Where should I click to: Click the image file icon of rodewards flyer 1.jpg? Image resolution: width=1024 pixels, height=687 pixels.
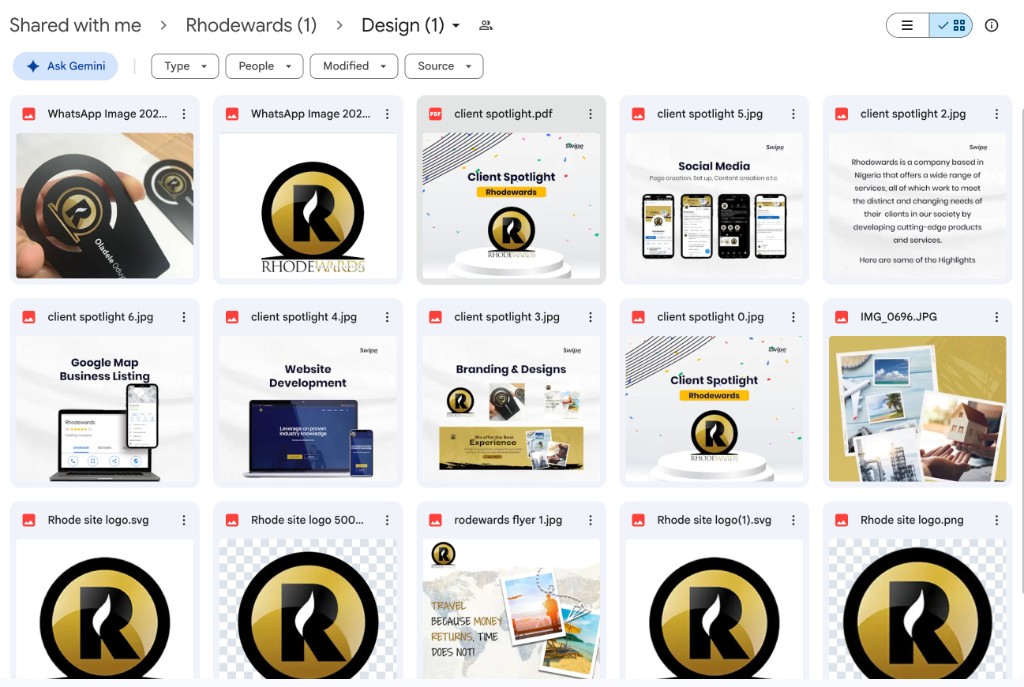436,520
